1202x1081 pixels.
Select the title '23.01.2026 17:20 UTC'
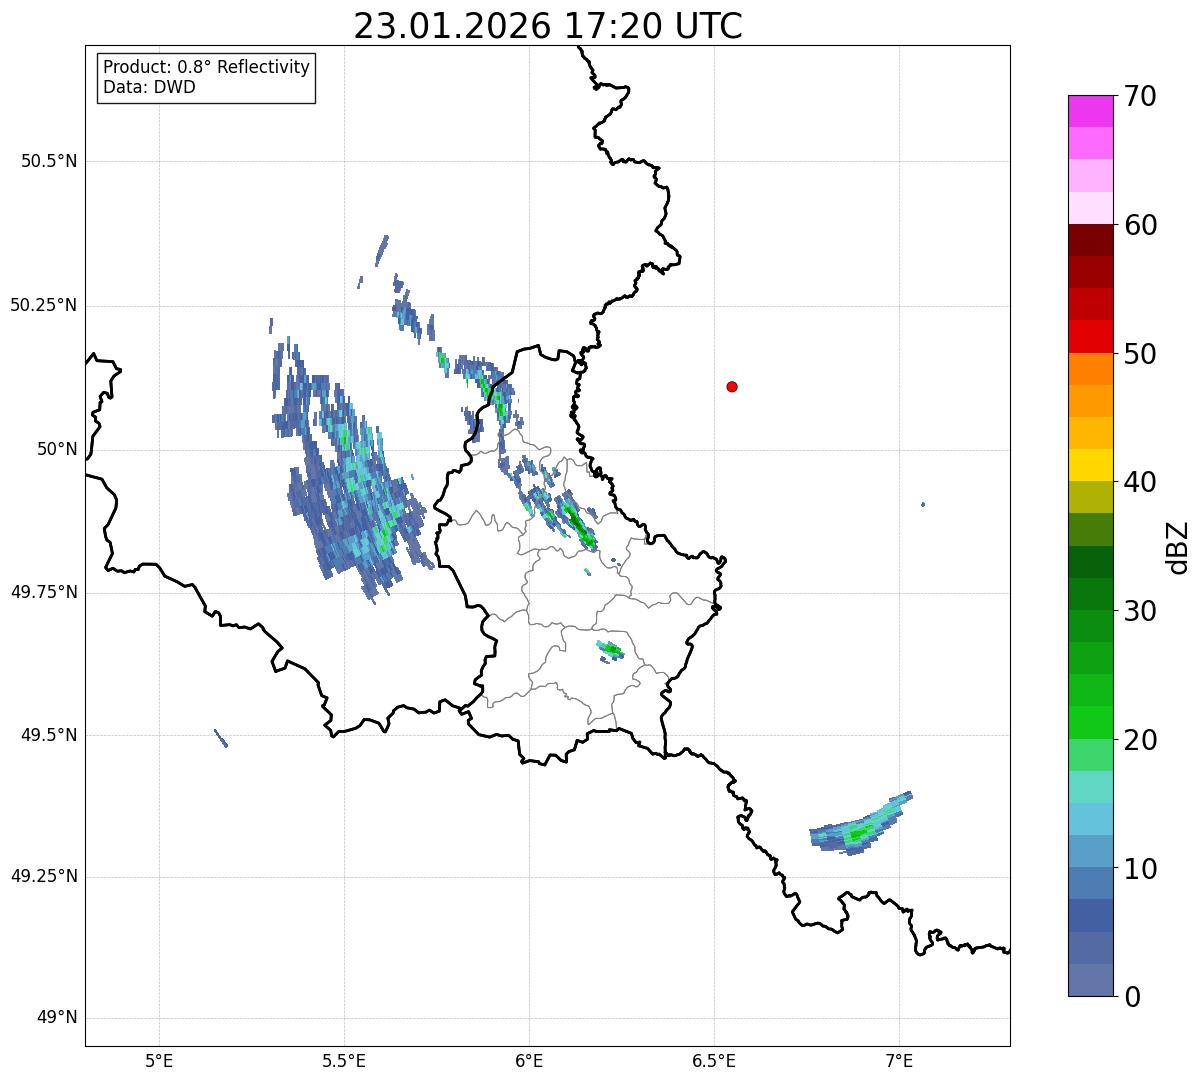[548, 26]
